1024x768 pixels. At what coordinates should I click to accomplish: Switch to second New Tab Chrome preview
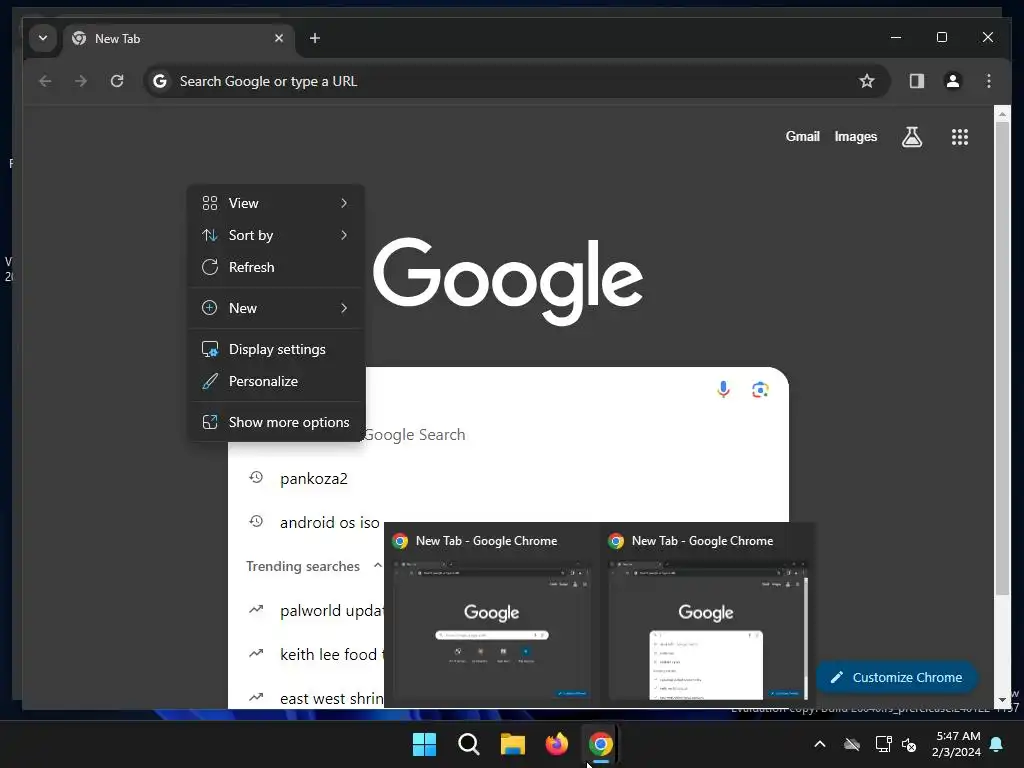click(707, 615)
